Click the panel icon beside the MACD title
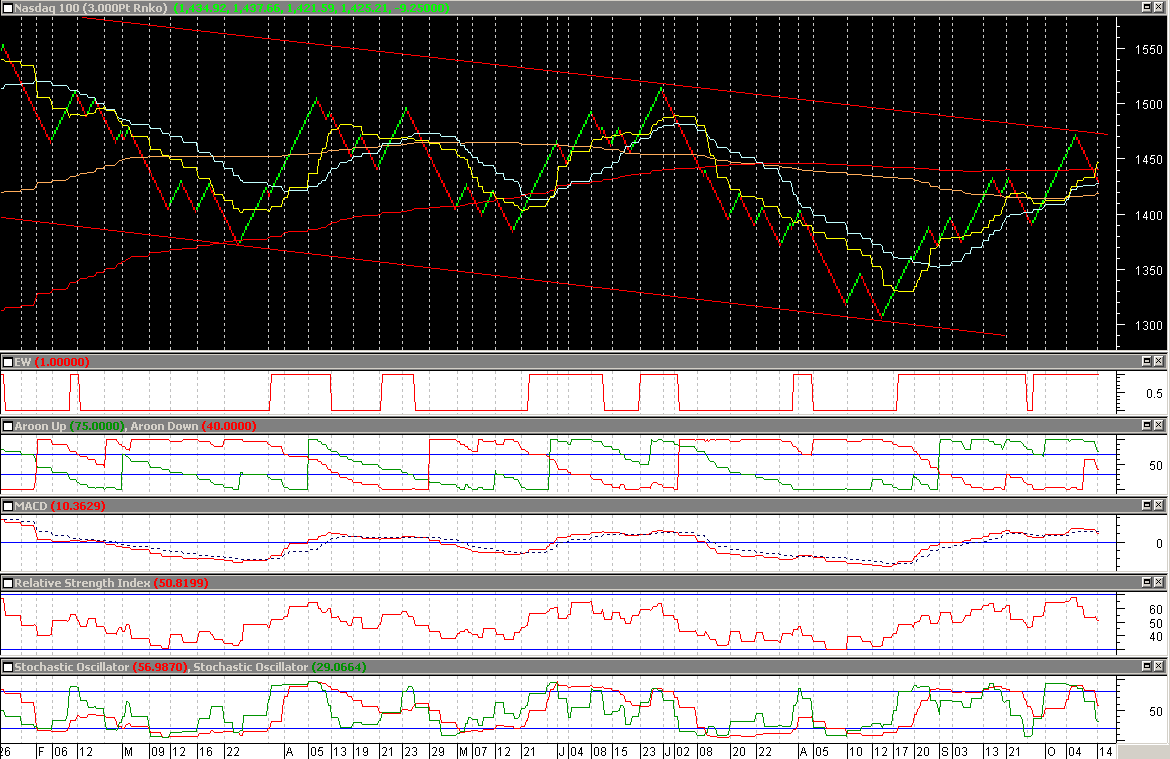The width and height of the screenshot is (1170, 759). [x=10, y=506]
